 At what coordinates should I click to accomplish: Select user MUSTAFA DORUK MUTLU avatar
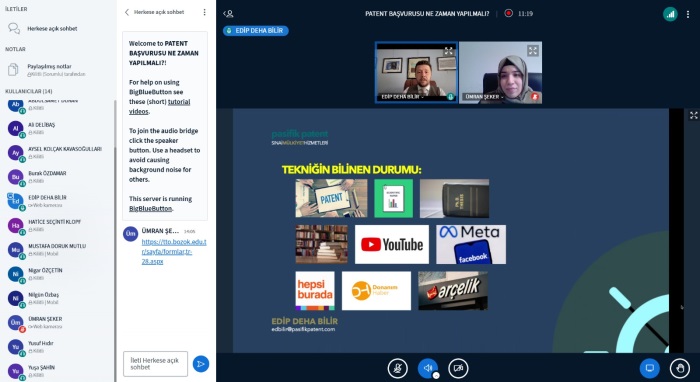(16, 250)
